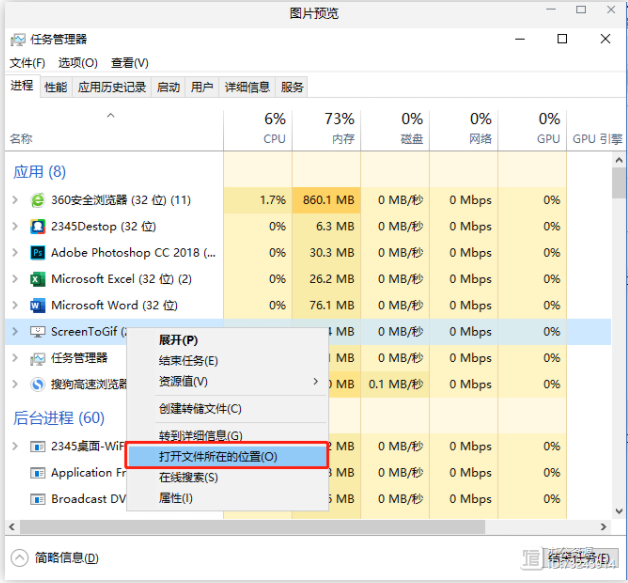628x583 pixels.
Task: Click the Microsoft Word icon
Action: tap(38, 305)
